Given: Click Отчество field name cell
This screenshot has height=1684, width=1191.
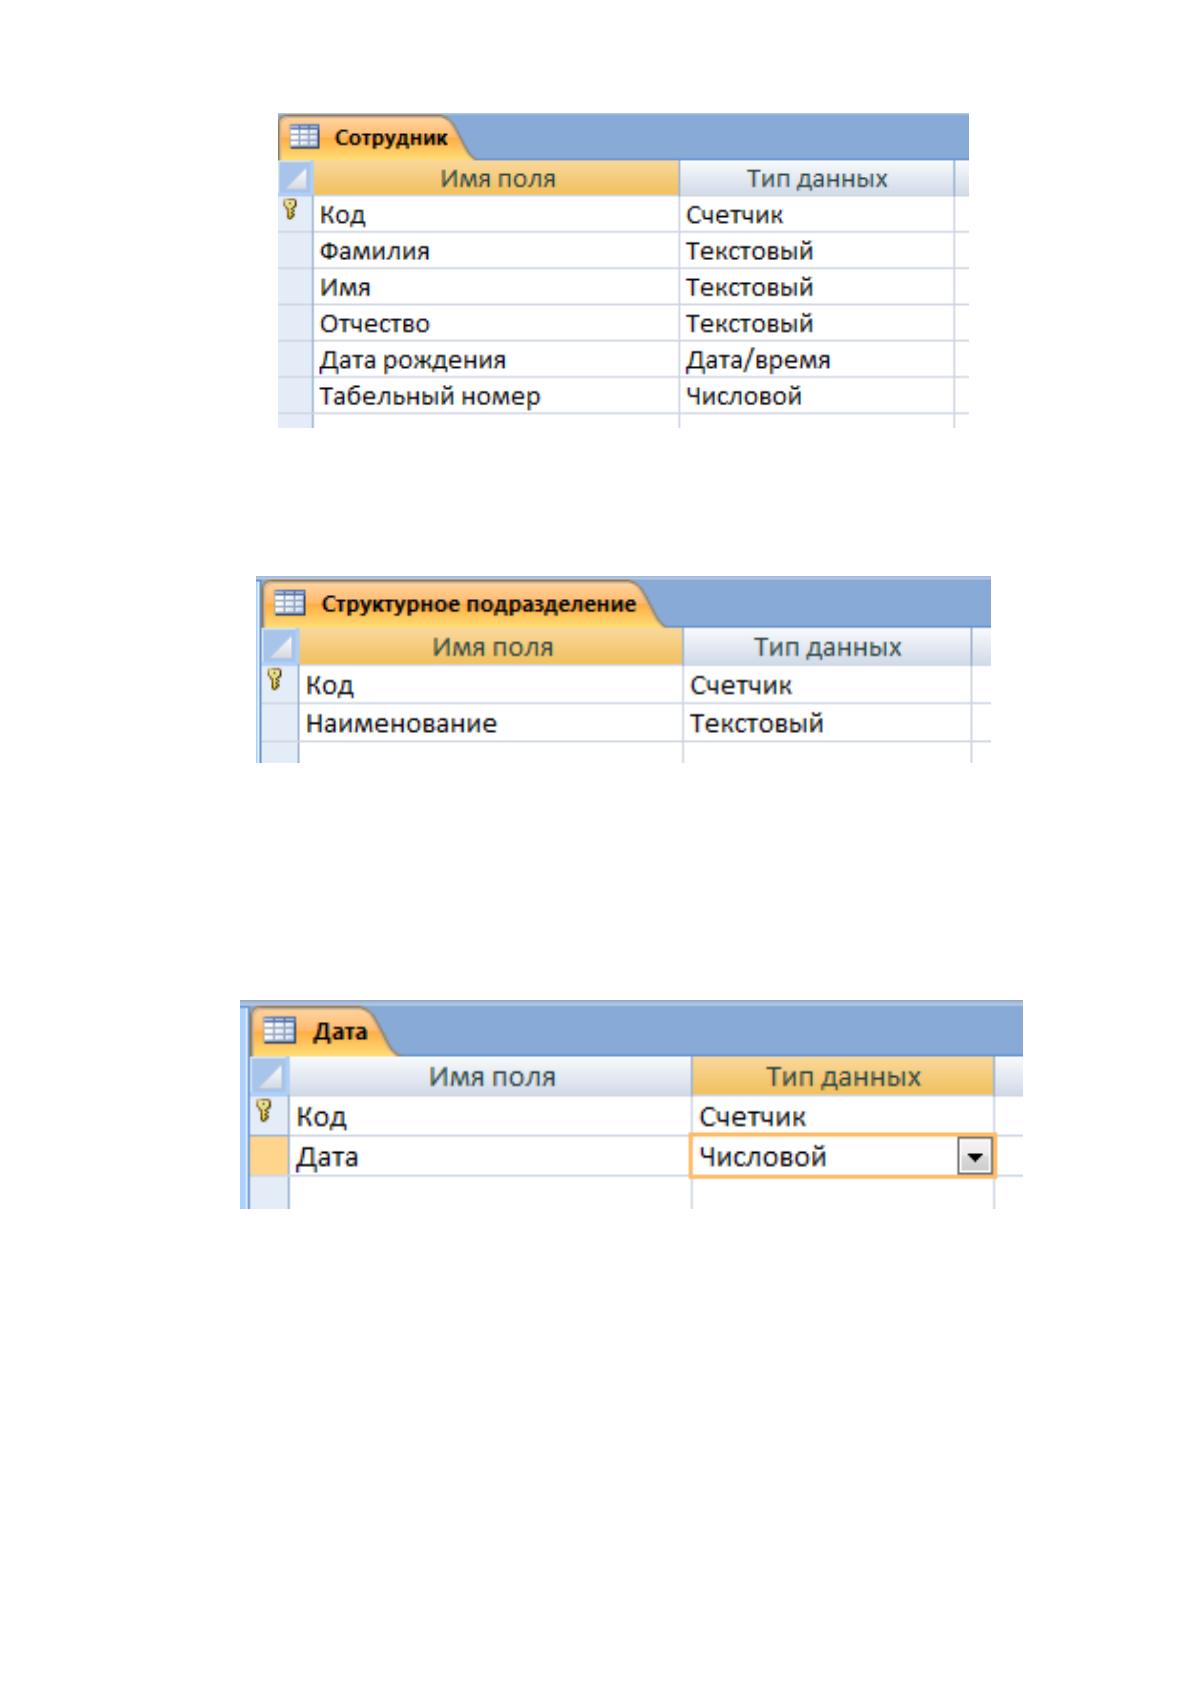Looking at the screenshot, I should [x=496, y=323].
